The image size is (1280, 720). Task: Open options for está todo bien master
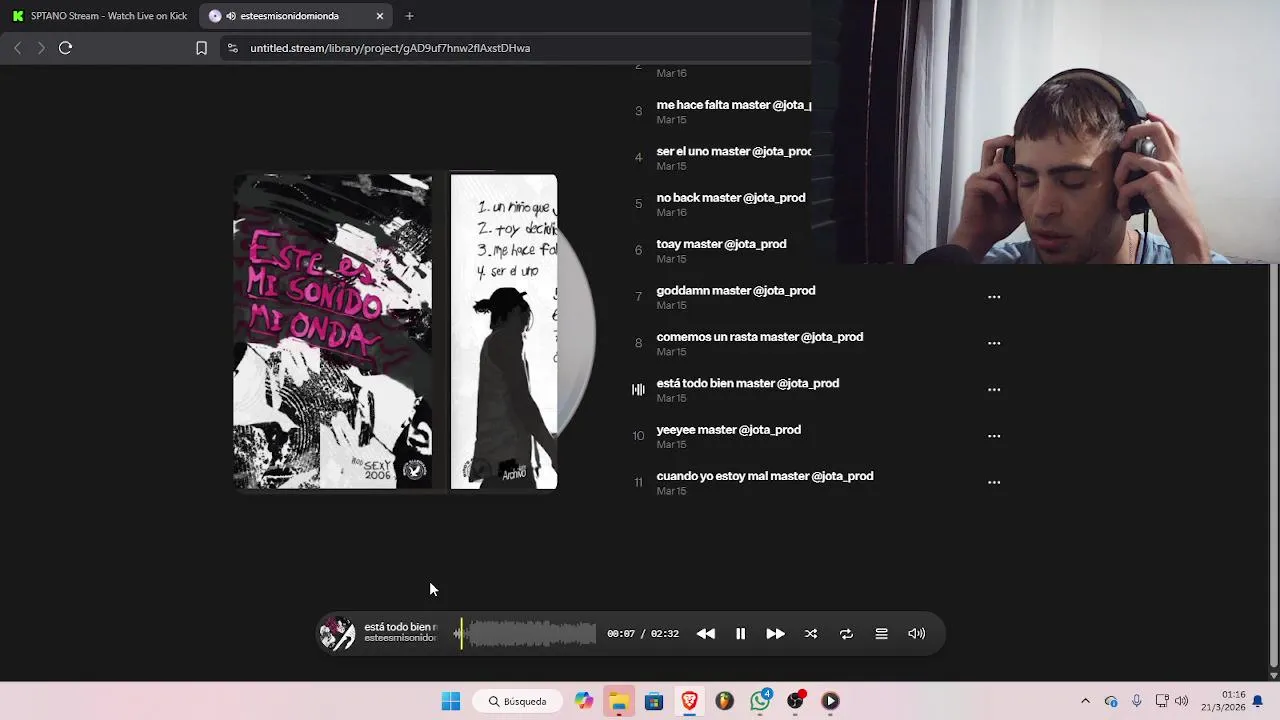pos(994,390)
